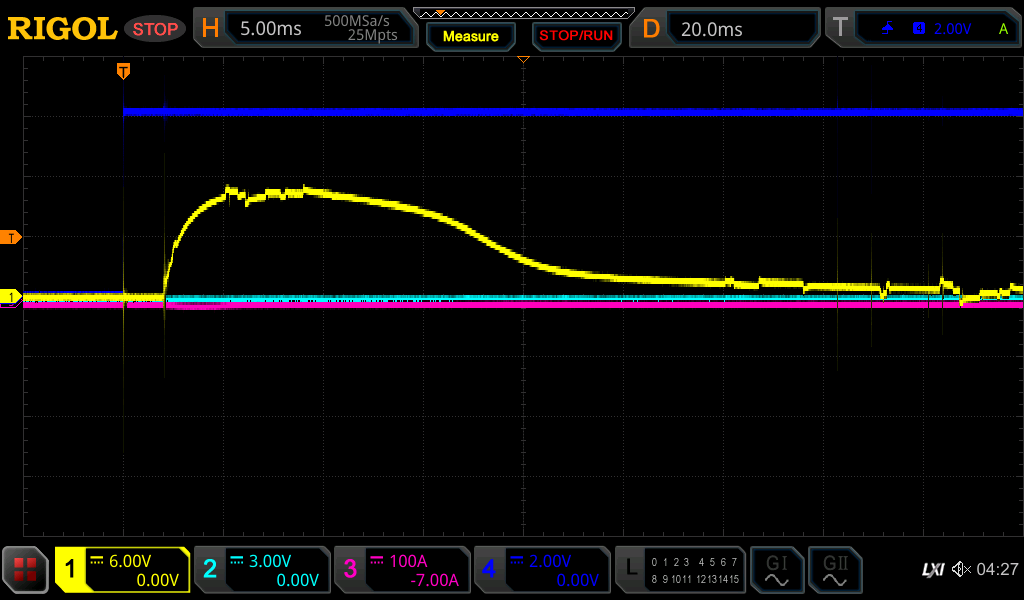This screenshot has width=1024, height=600.
Task: Click the RIGOL logo
Action: tap(62, 29)
